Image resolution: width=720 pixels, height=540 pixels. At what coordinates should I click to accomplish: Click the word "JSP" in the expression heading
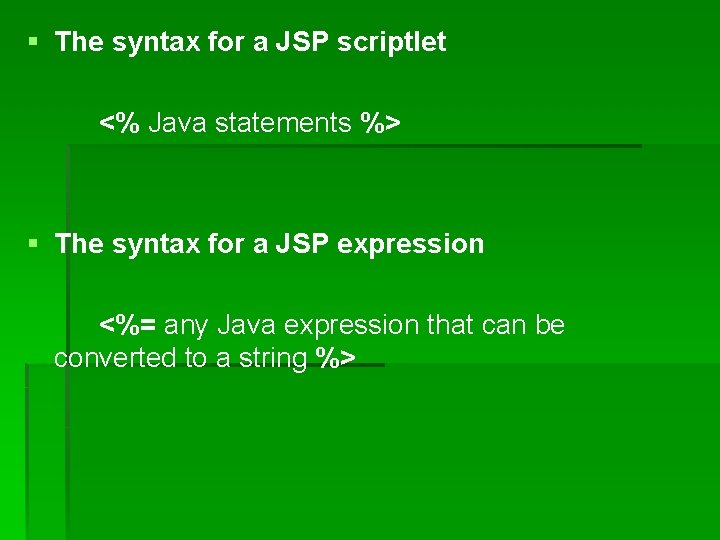click(x=302, y=243)
